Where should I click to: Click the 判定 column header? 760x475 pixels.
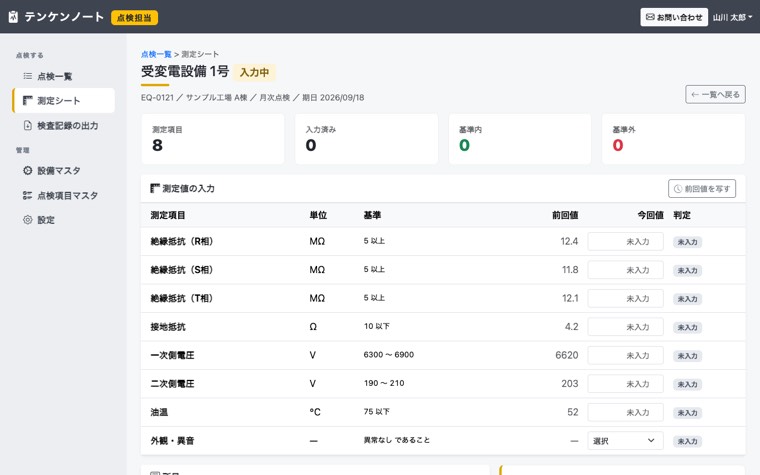681,215
